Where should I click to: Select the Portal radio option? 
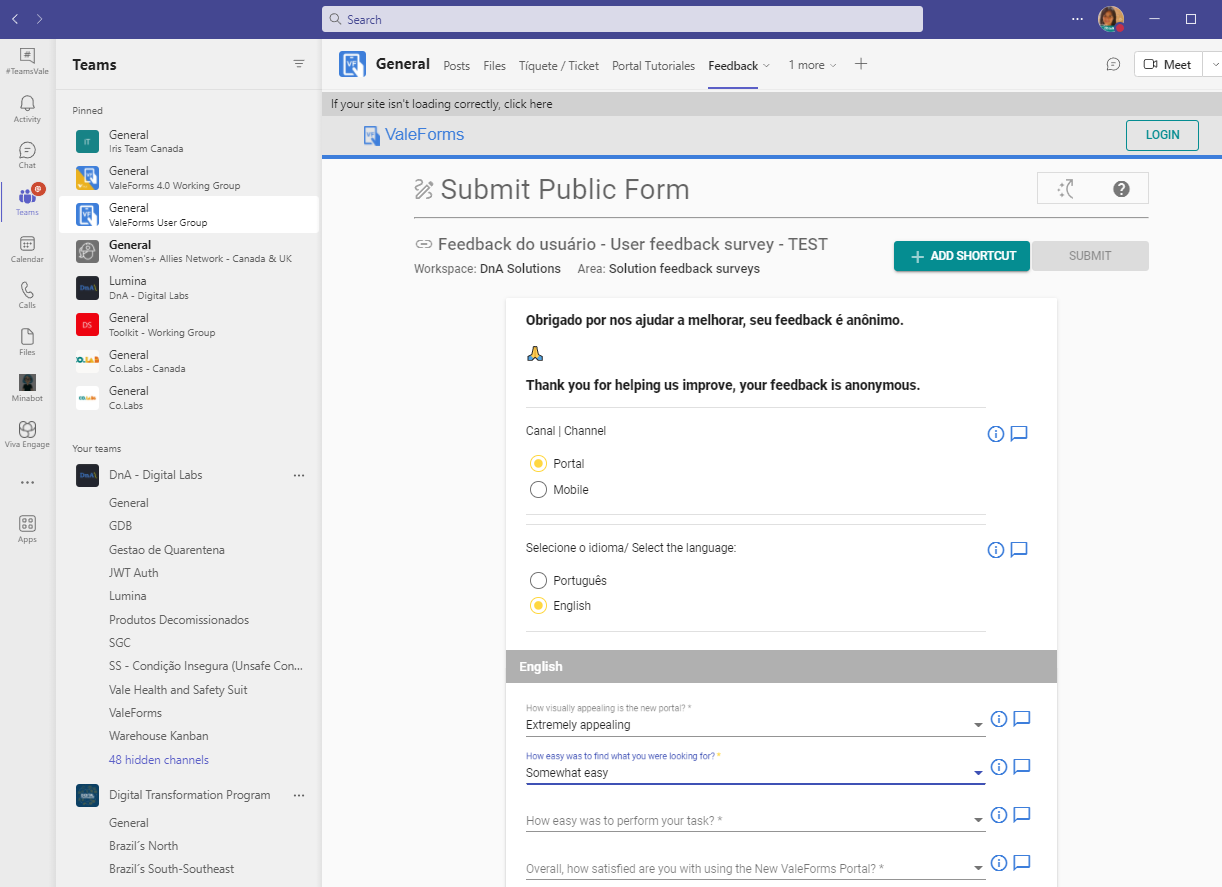tap(538, 463)
